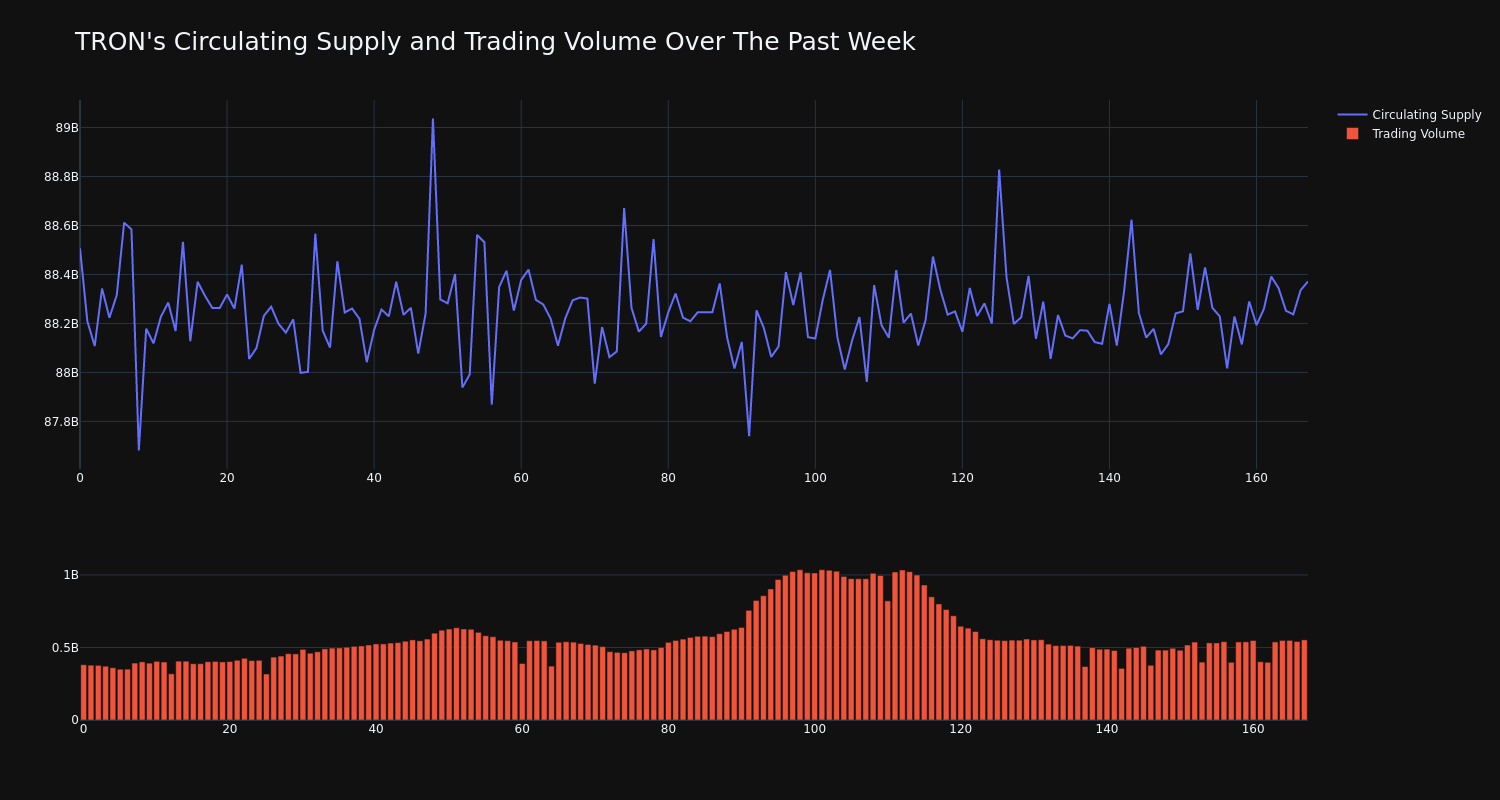Click the 87.8B y-axis label
This screenshot has width=1500, height=800.
(x=61, y=422)
